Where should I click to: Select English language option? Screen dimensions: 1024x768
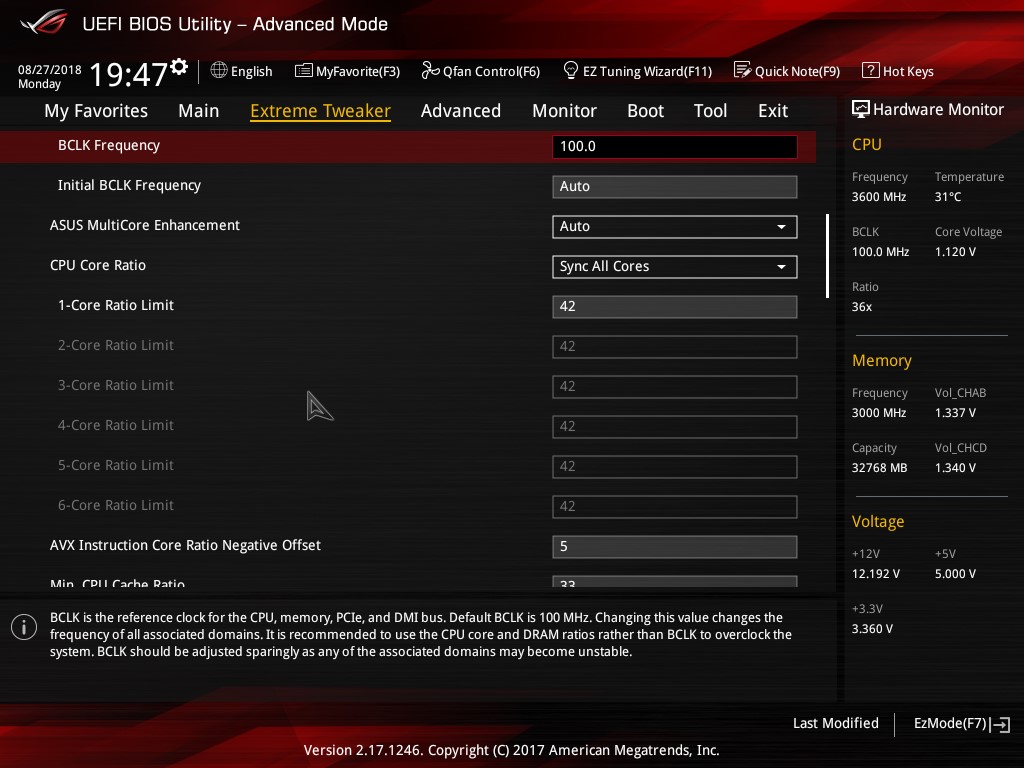[251, 71]
